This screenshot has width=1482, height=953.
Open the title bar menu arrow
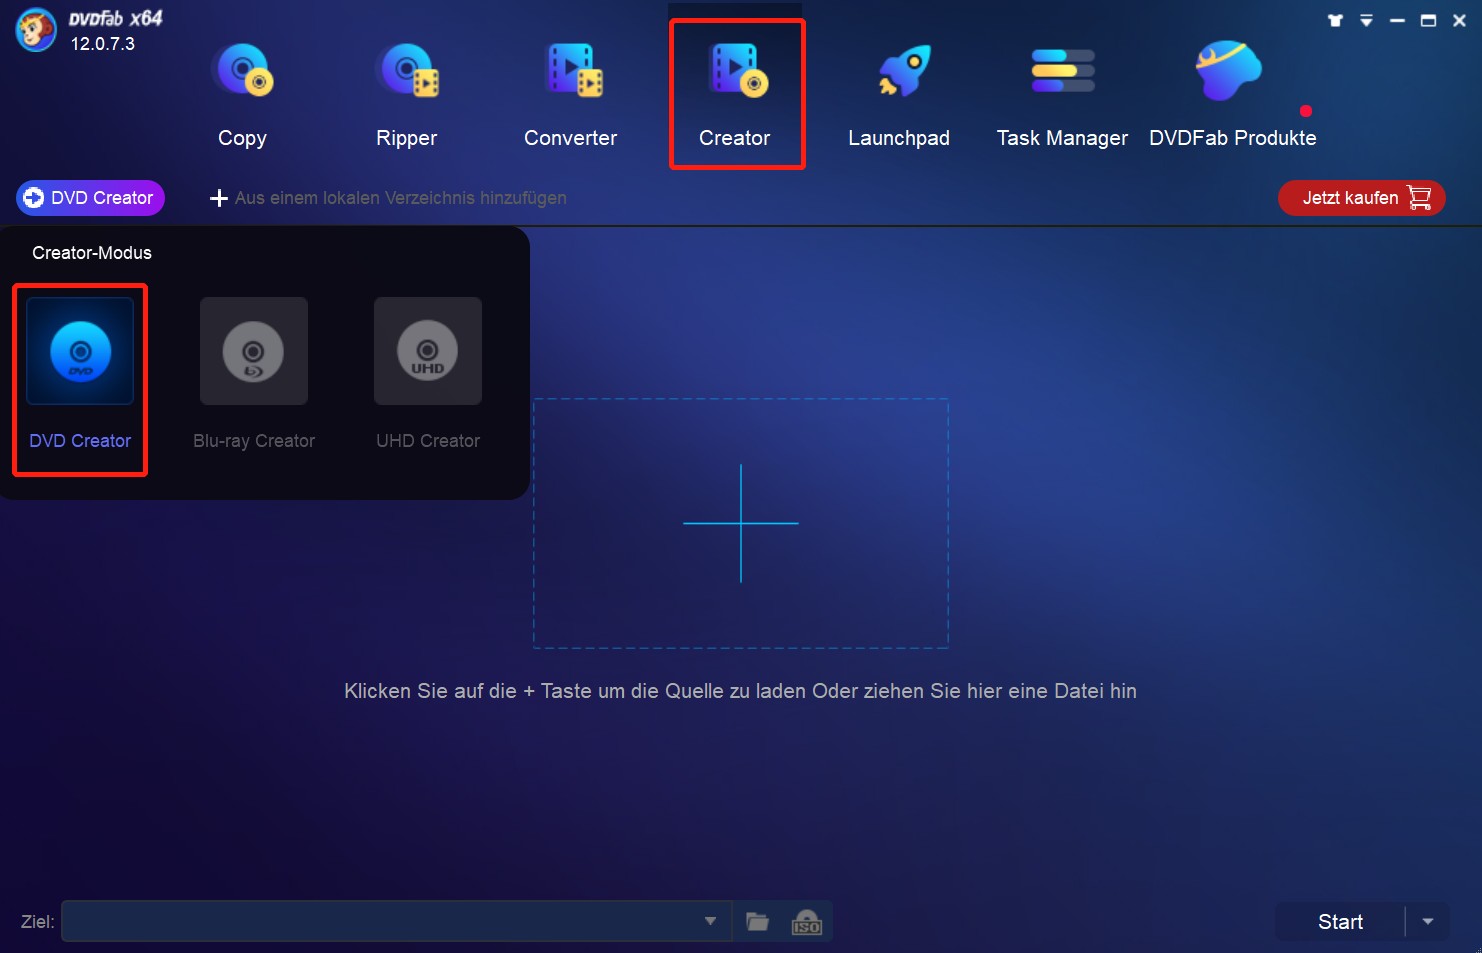(x=1366, y=20)
